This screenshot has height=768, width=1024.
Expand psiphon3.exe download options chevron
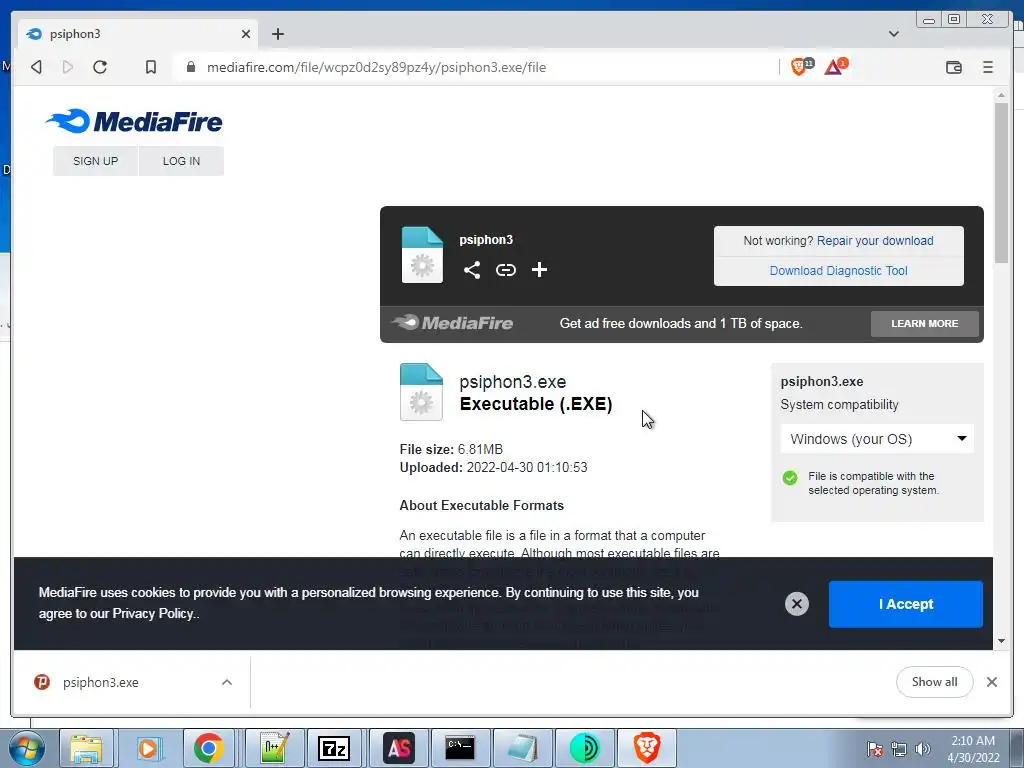click(x=227, y=682)
